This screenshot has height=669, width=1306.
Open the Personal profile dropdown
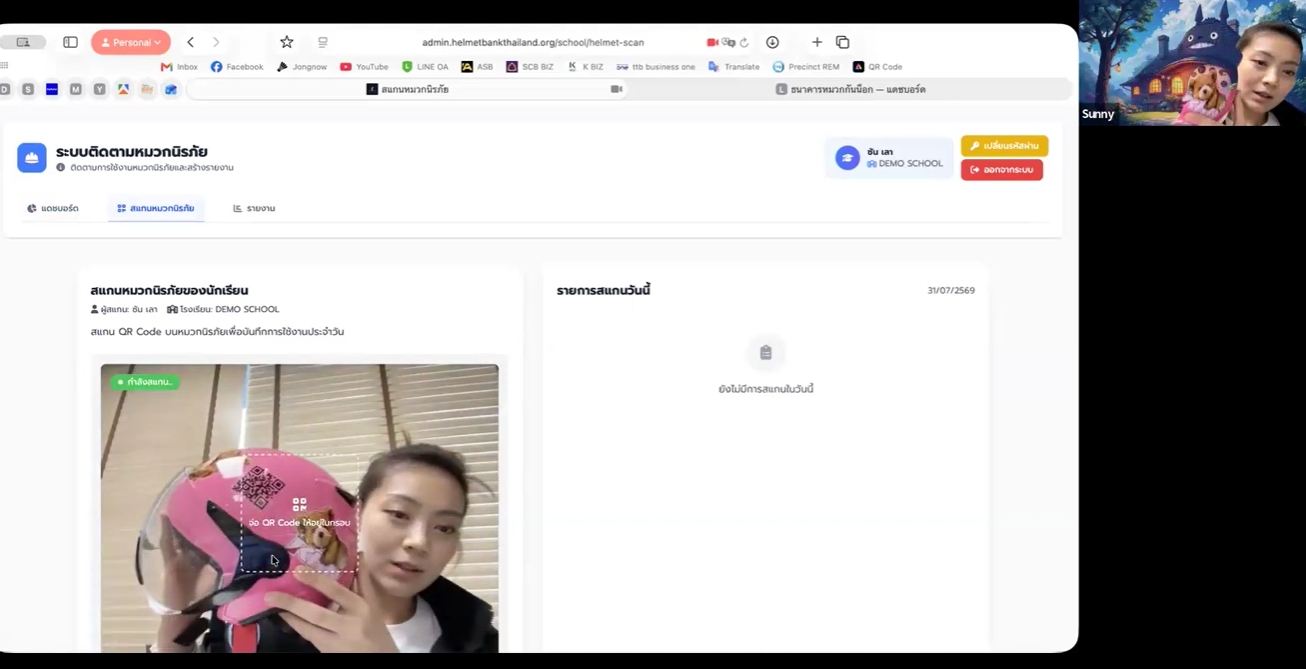[x=131, y=42]
